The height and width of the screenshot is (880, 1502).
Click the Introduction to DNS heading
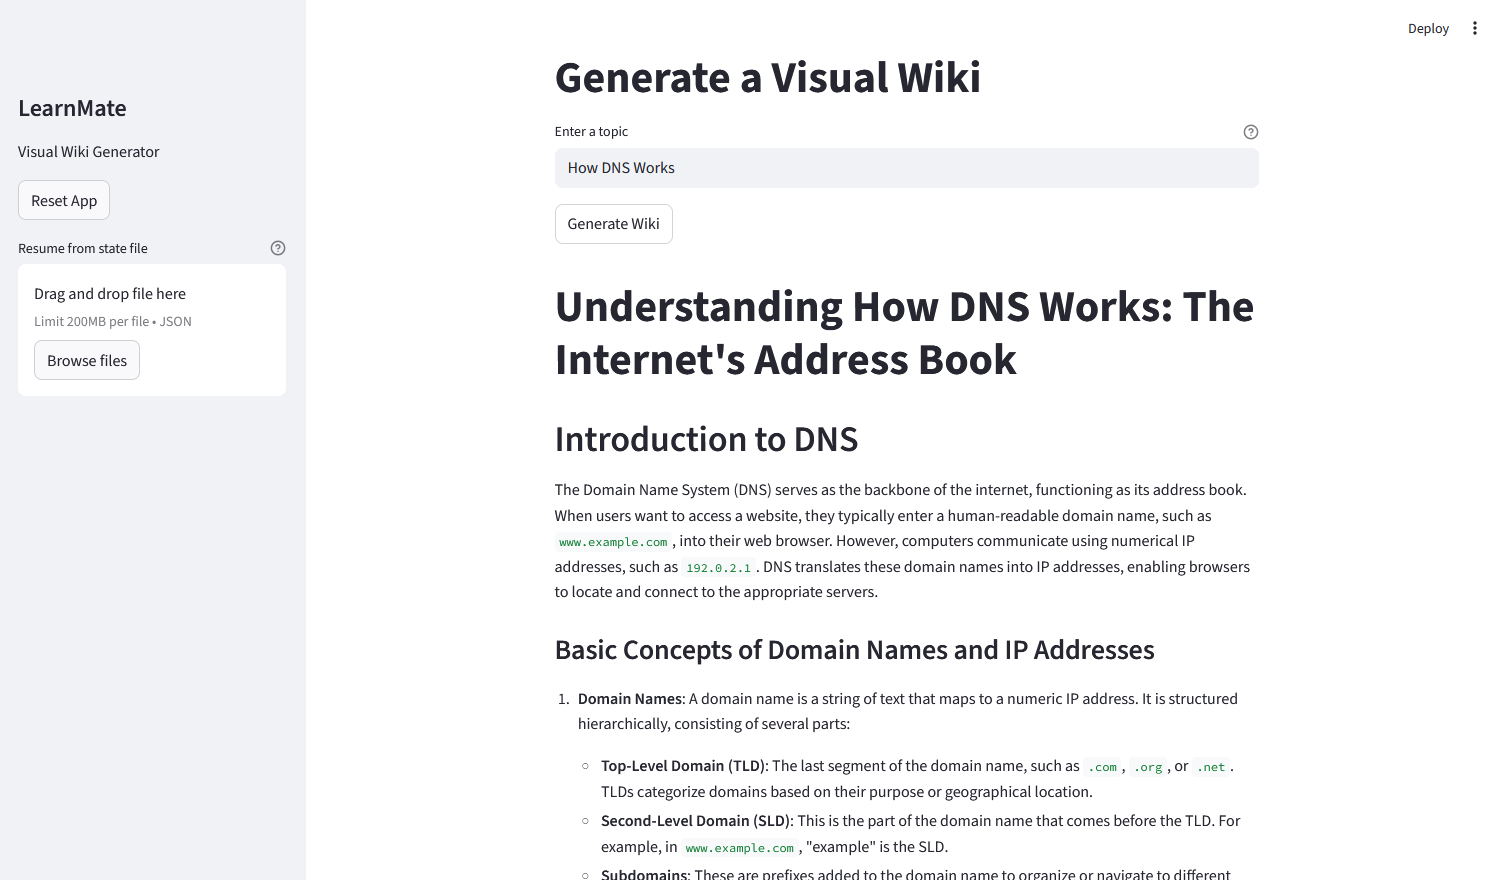tap(706, 440)
